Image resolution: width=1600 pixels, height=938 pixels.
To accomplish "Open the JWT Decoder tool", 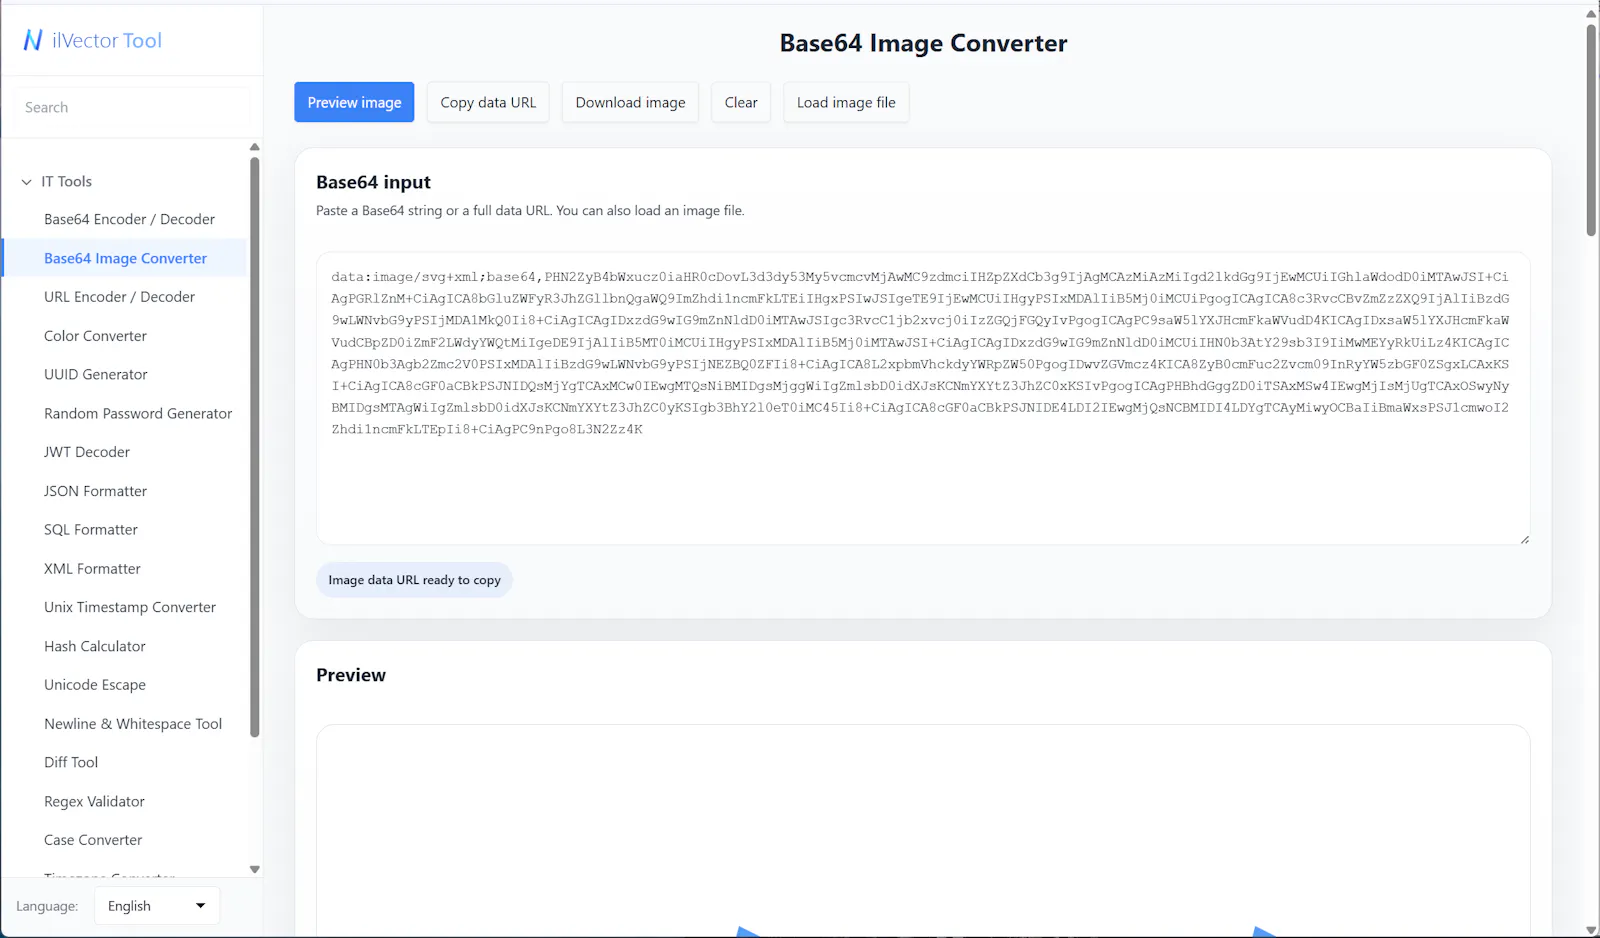I will (87, 452).
